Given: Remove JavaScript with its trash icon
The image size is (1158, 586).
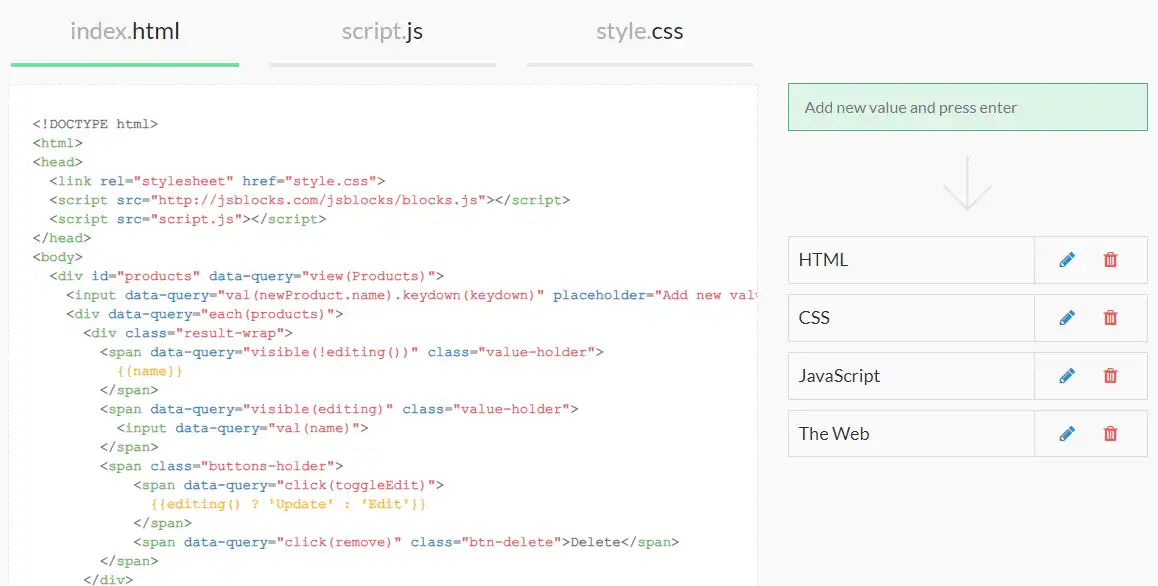Looking at the screenshot, I should point(1110,376).
